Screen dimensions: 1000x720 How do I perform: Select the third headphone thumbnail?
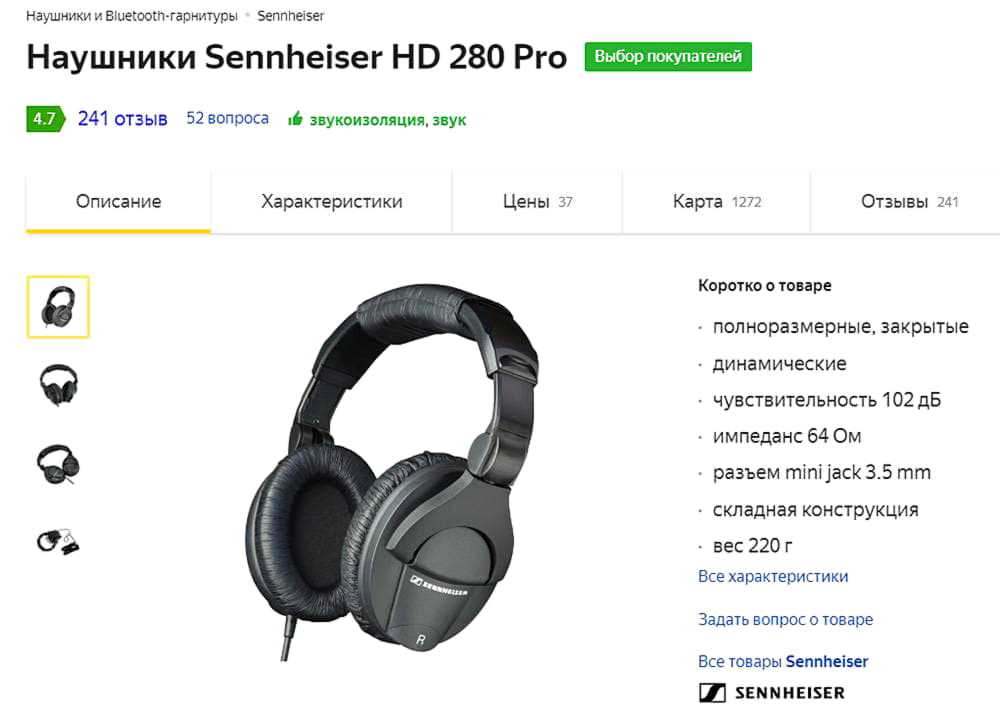pos(58,464)
